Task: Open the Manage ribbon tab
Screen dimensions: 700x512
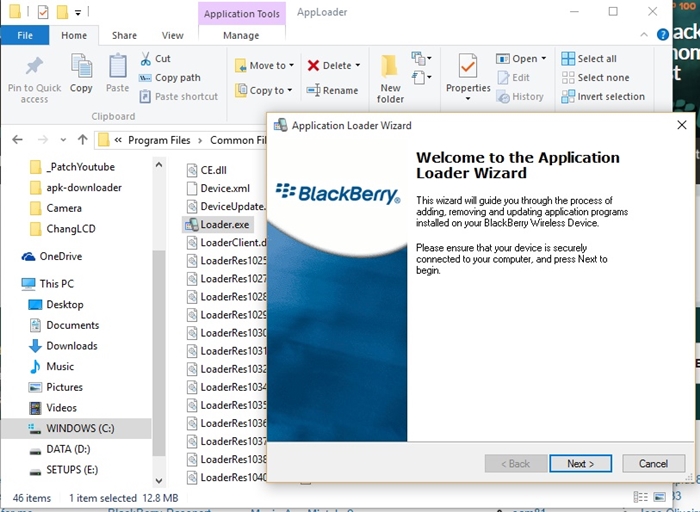Action: click(x=241, y=35)
